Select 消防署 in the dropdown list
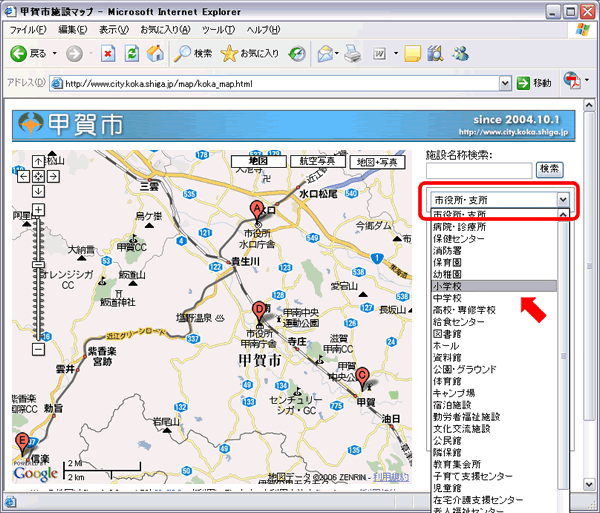 494,251
